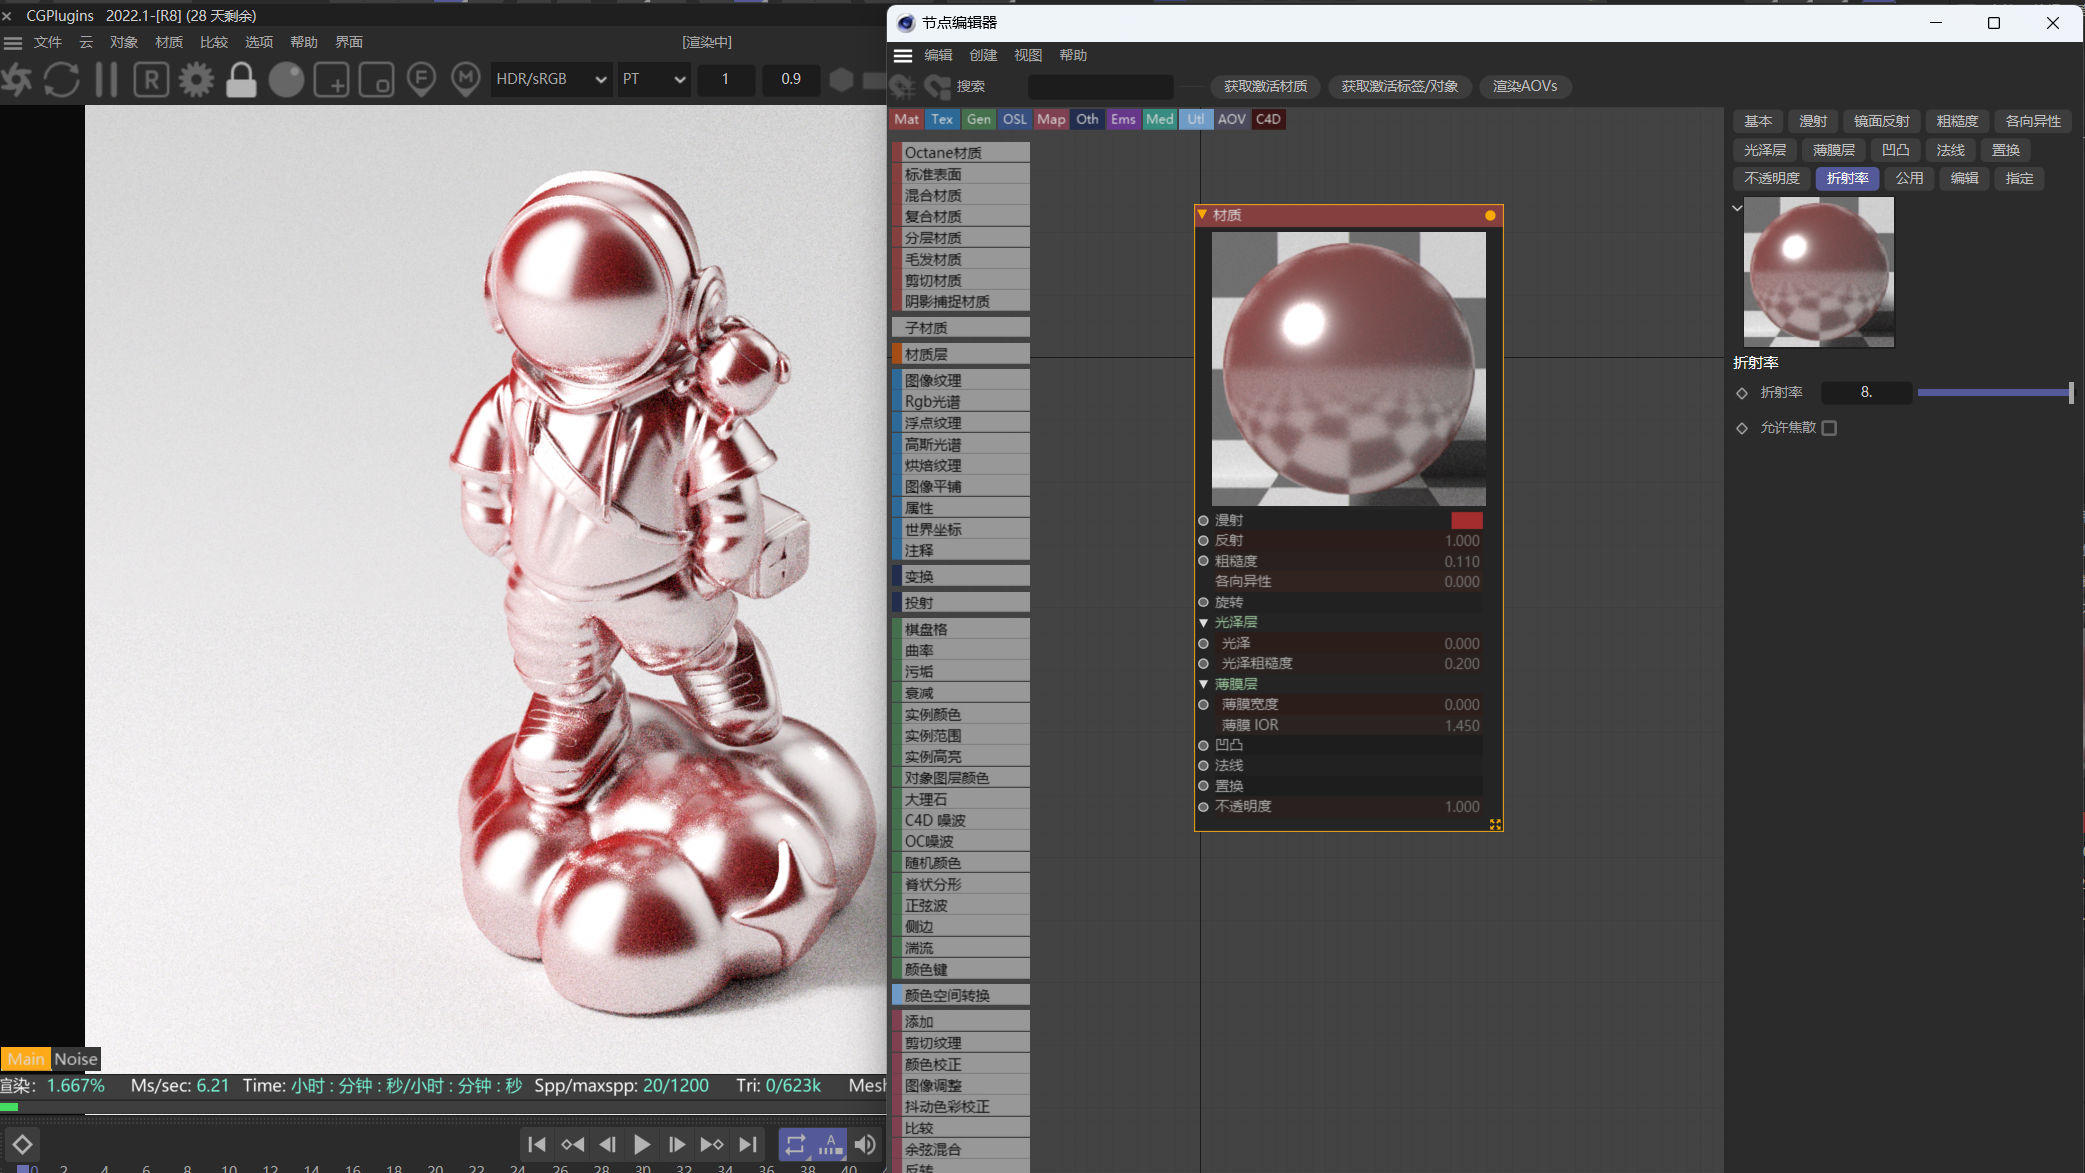Screen dimensions: 2085x1173
Task: Switch to the Noise render pass tab
Action: click(x=76, y=1059)
